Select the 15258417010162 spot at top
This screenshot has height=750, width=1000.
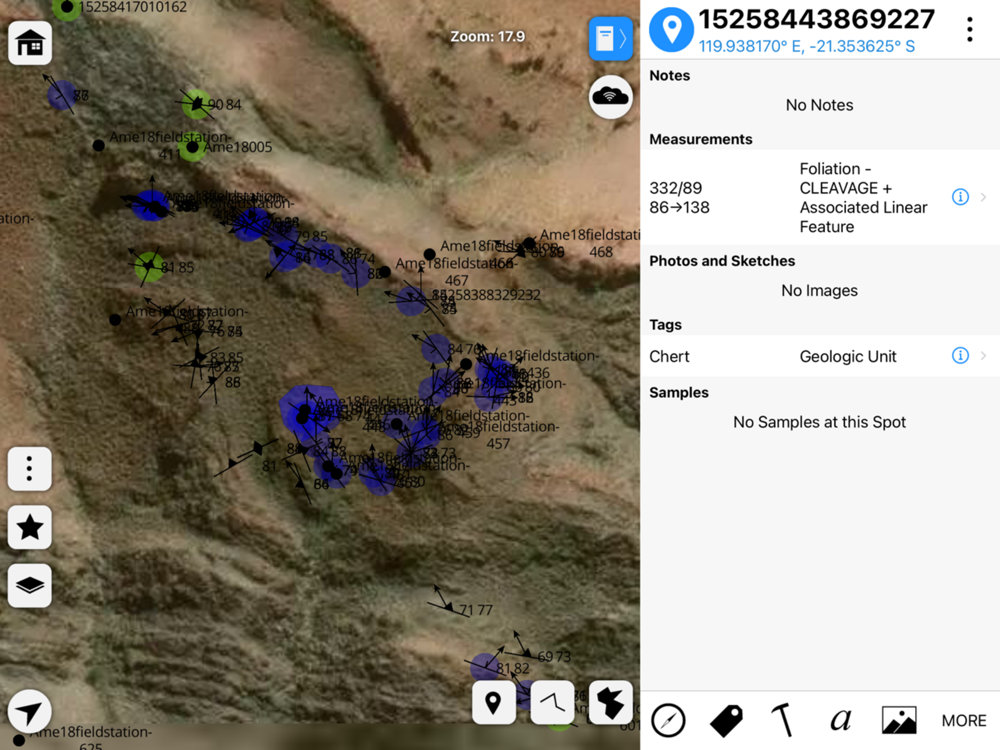[66, 7]
